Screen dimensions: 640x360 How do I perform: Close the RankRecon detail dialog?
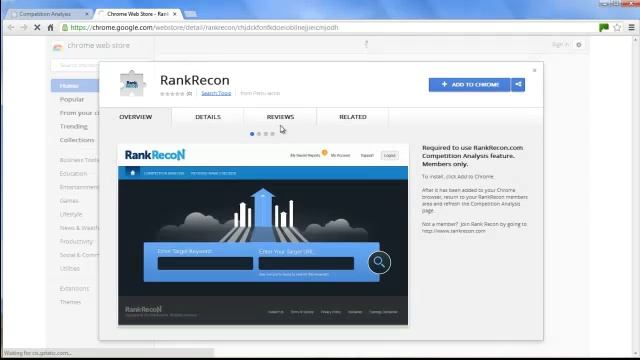tap(534, 71)
